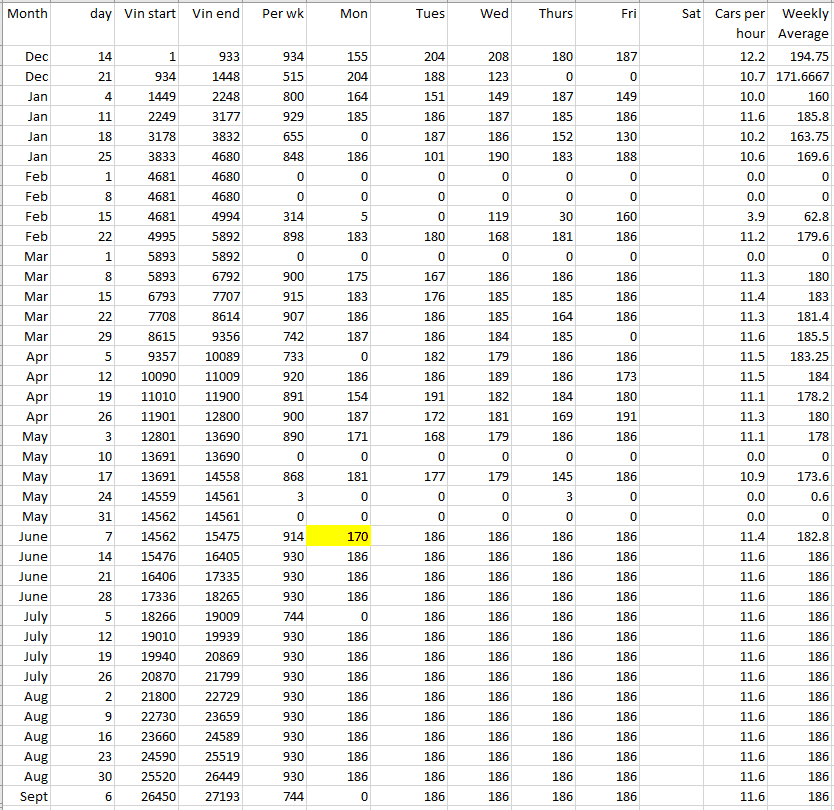Select the cell with value 171.6667

[x=801, y=77]
